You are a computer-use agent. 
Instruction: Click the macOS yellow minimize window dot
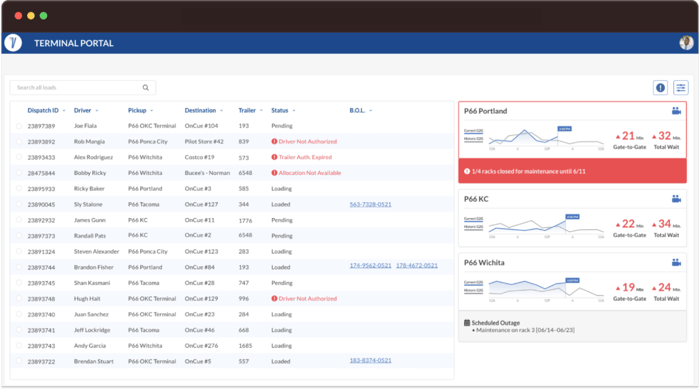pyautogui.click(x=31, y=16)
